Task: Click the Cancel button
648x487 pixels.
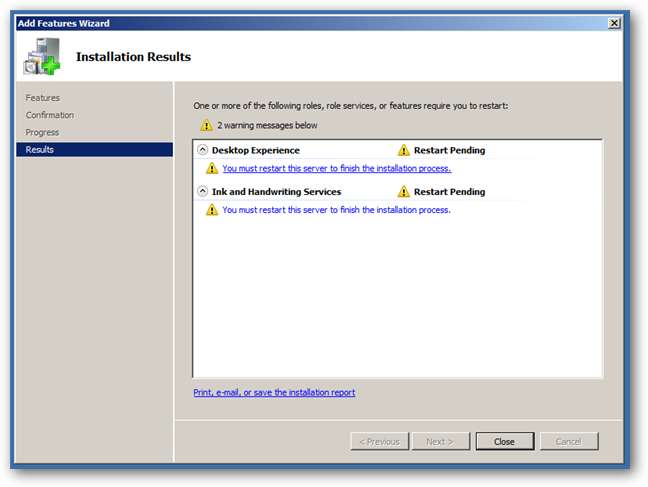Action: coord(569,442)
